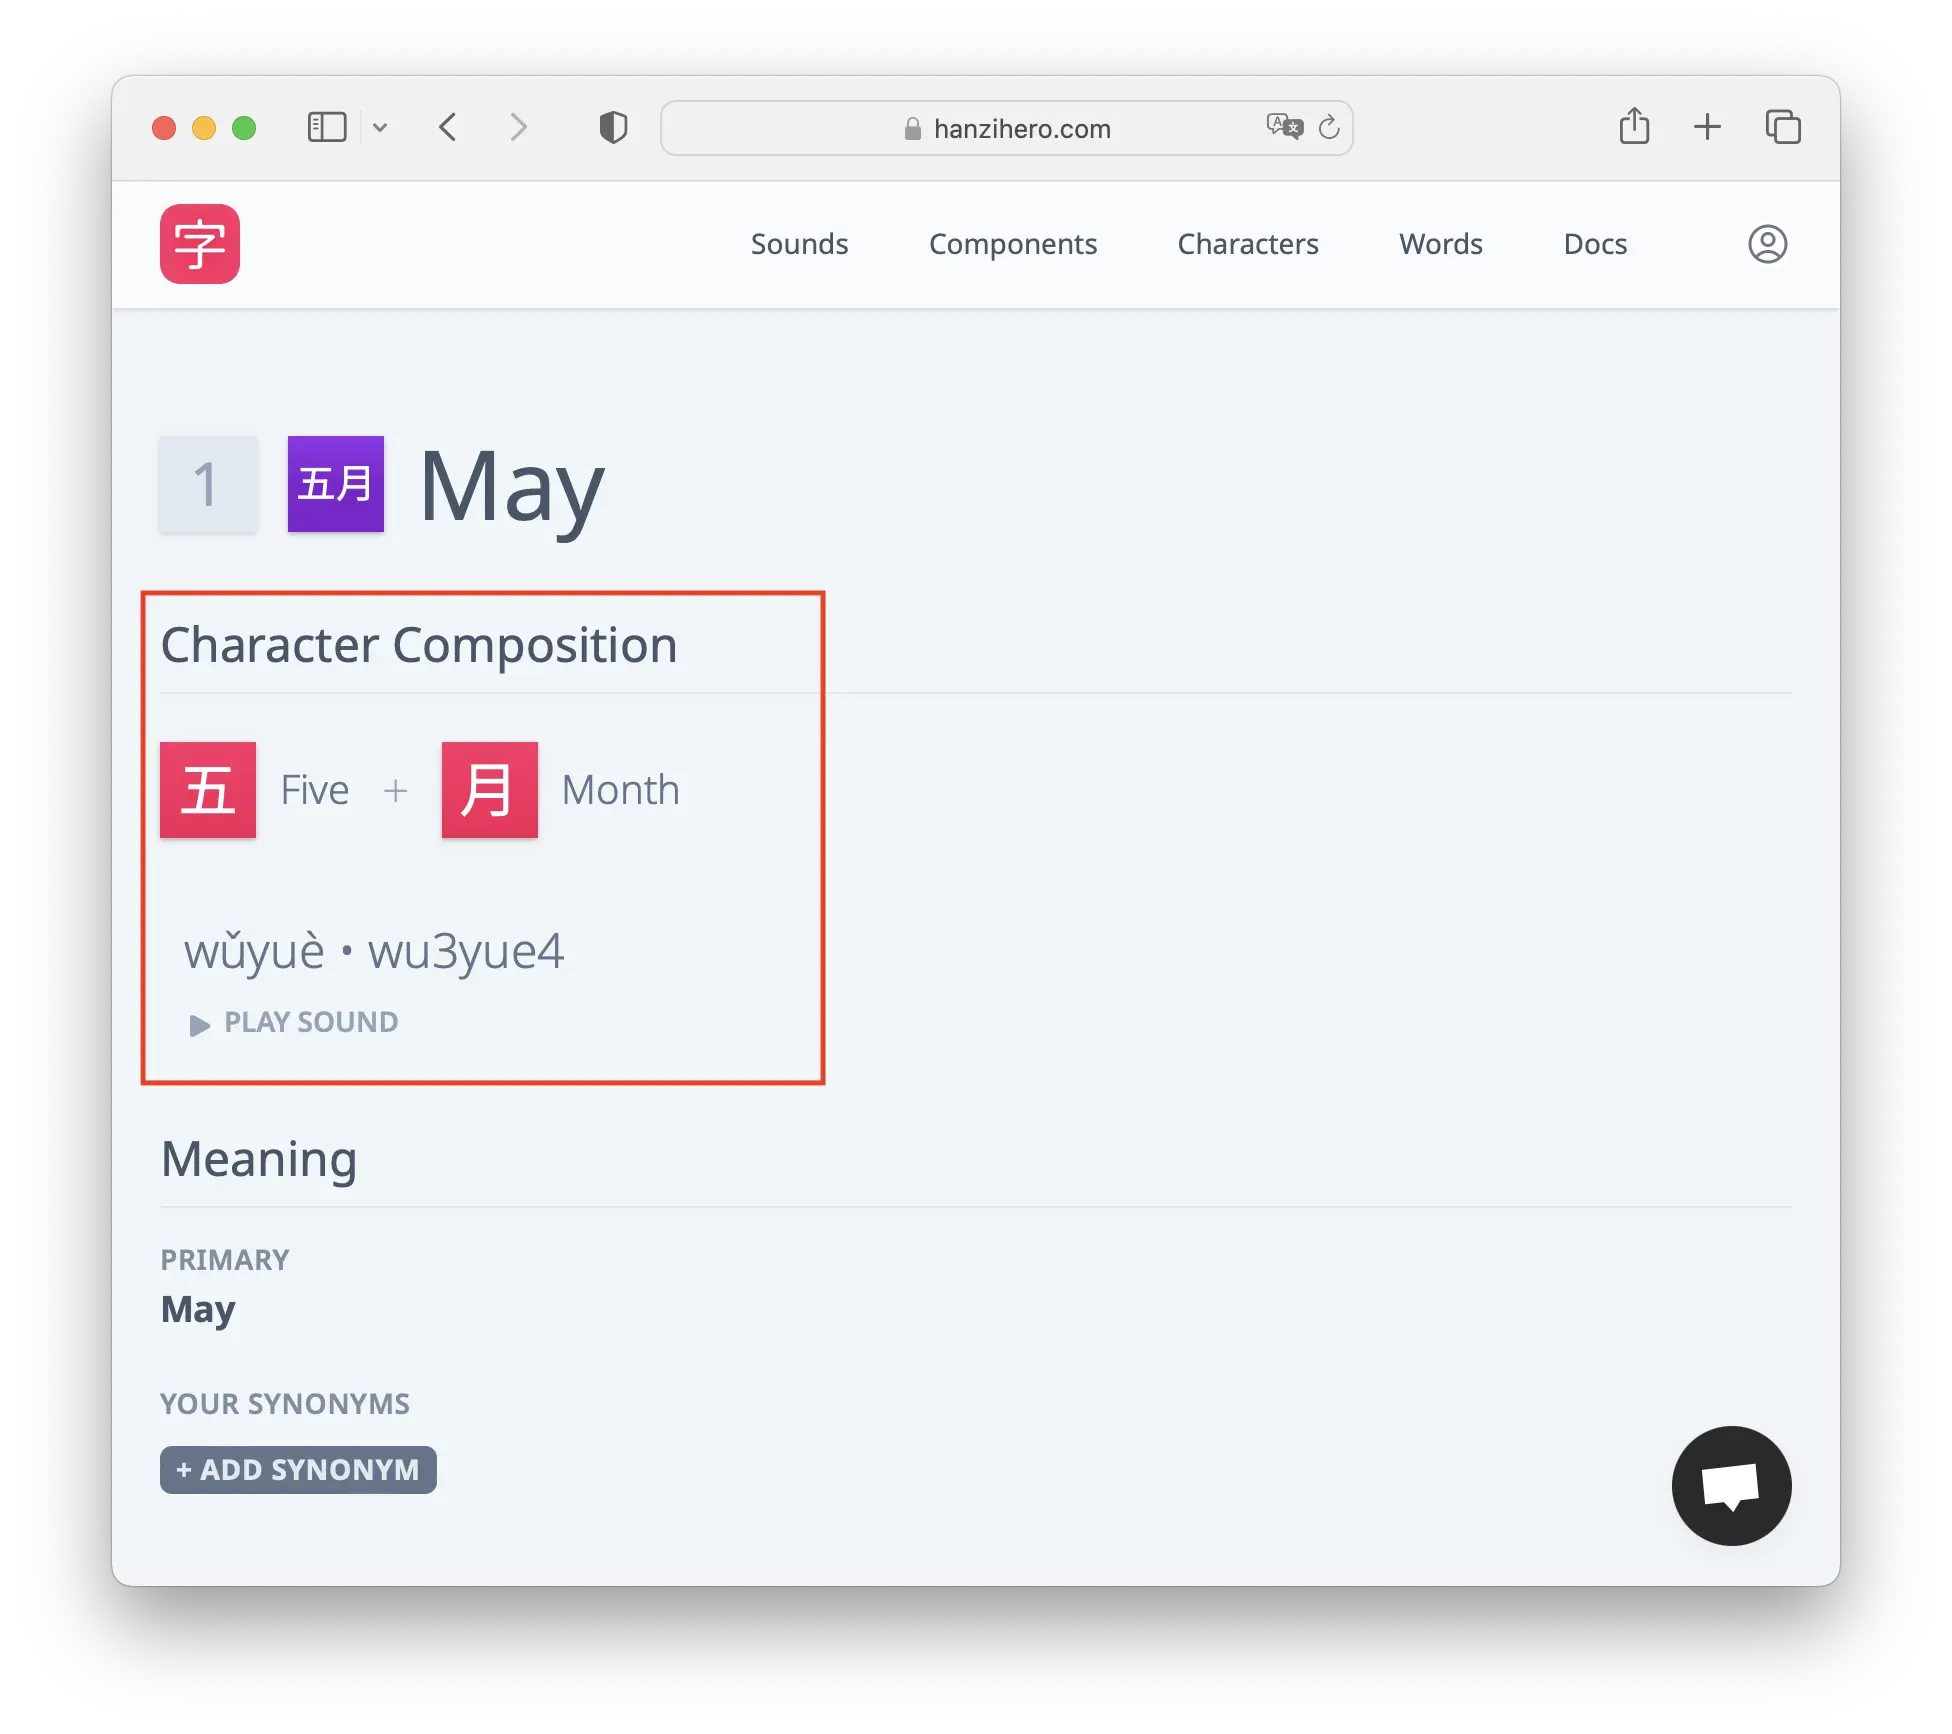
Task: Click the 五 Five character tile
Action: [208, 790]
